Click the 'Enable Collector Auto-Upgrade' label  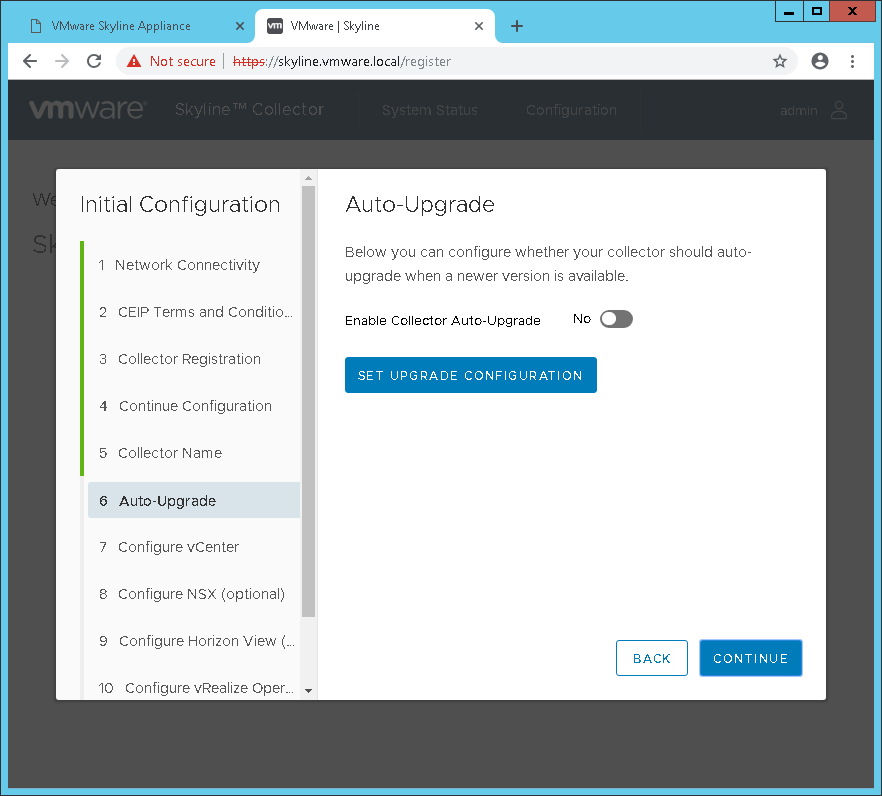pos(443,321)
